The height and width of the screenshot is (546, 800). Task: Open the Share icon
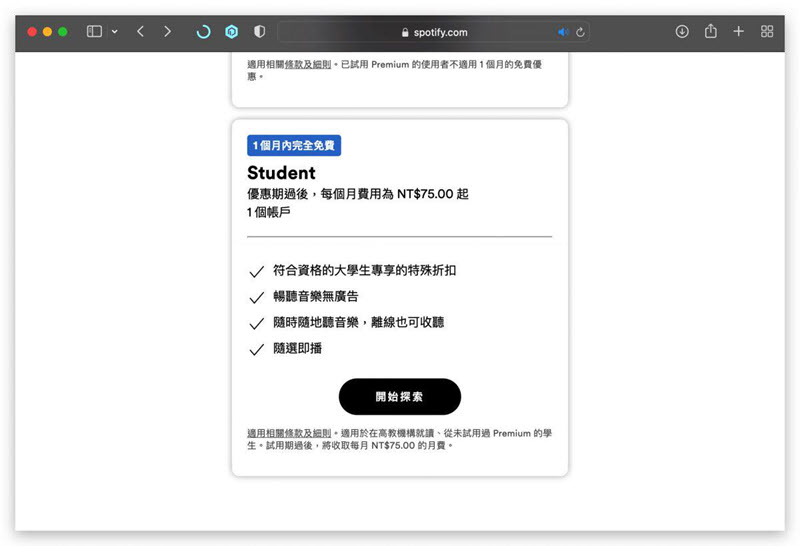point(711,31)
